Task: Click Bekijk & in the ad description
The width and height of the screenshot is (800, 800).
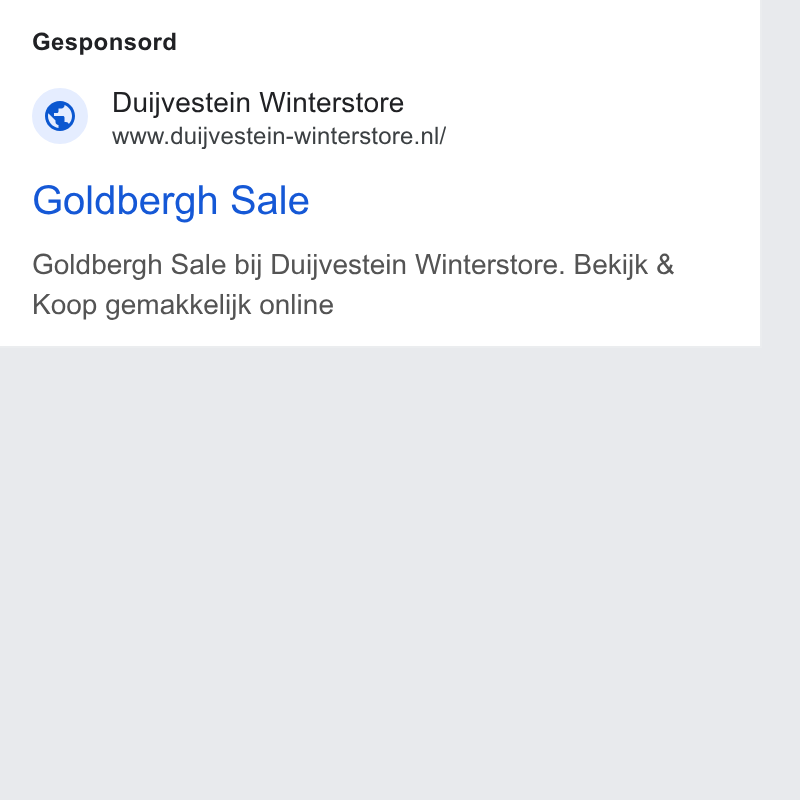Action: [623, 265]
